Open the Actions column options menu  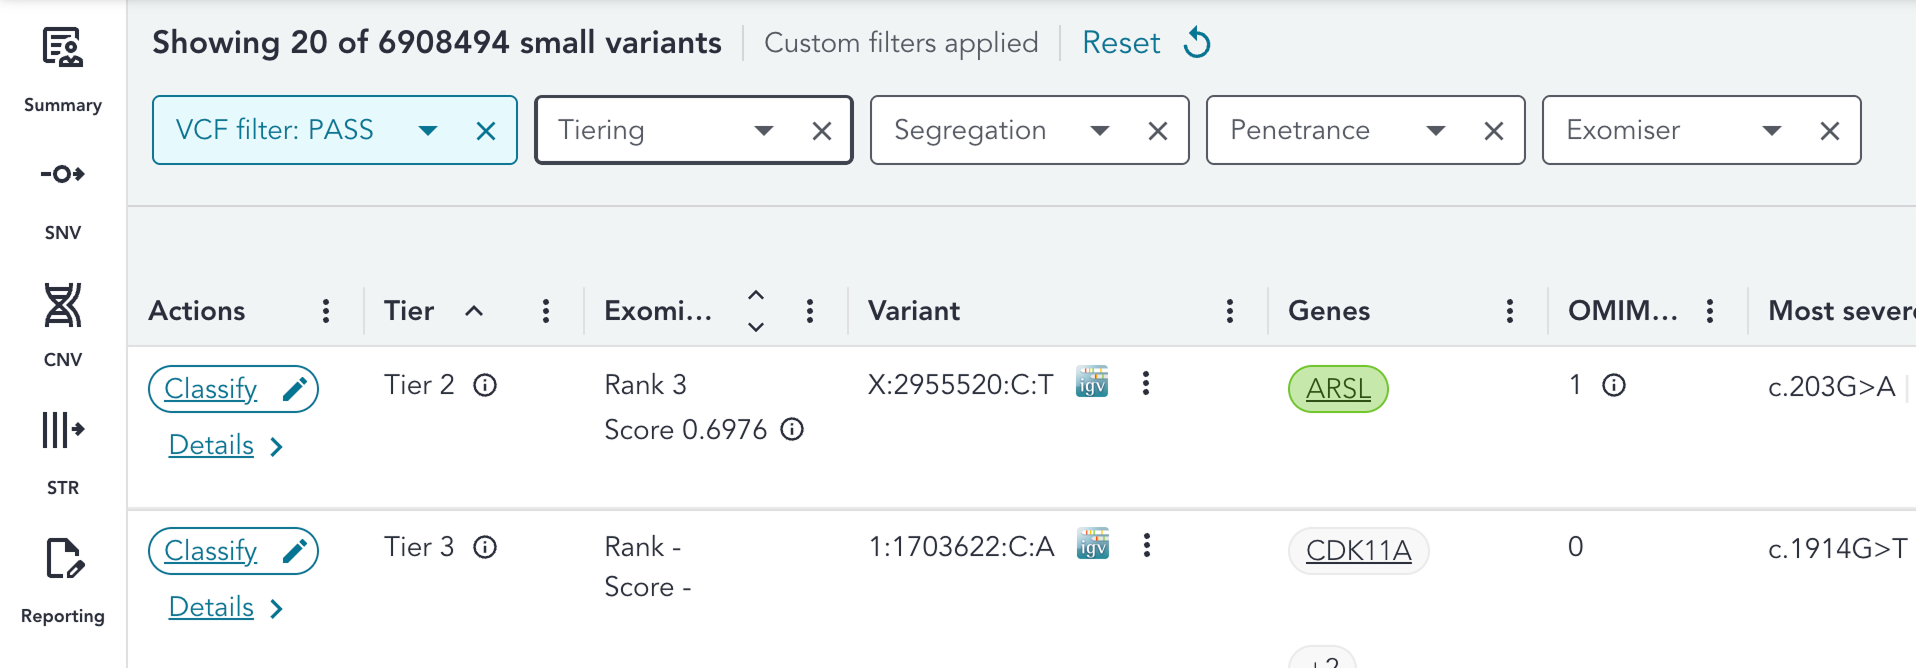[x=326, y=311]
